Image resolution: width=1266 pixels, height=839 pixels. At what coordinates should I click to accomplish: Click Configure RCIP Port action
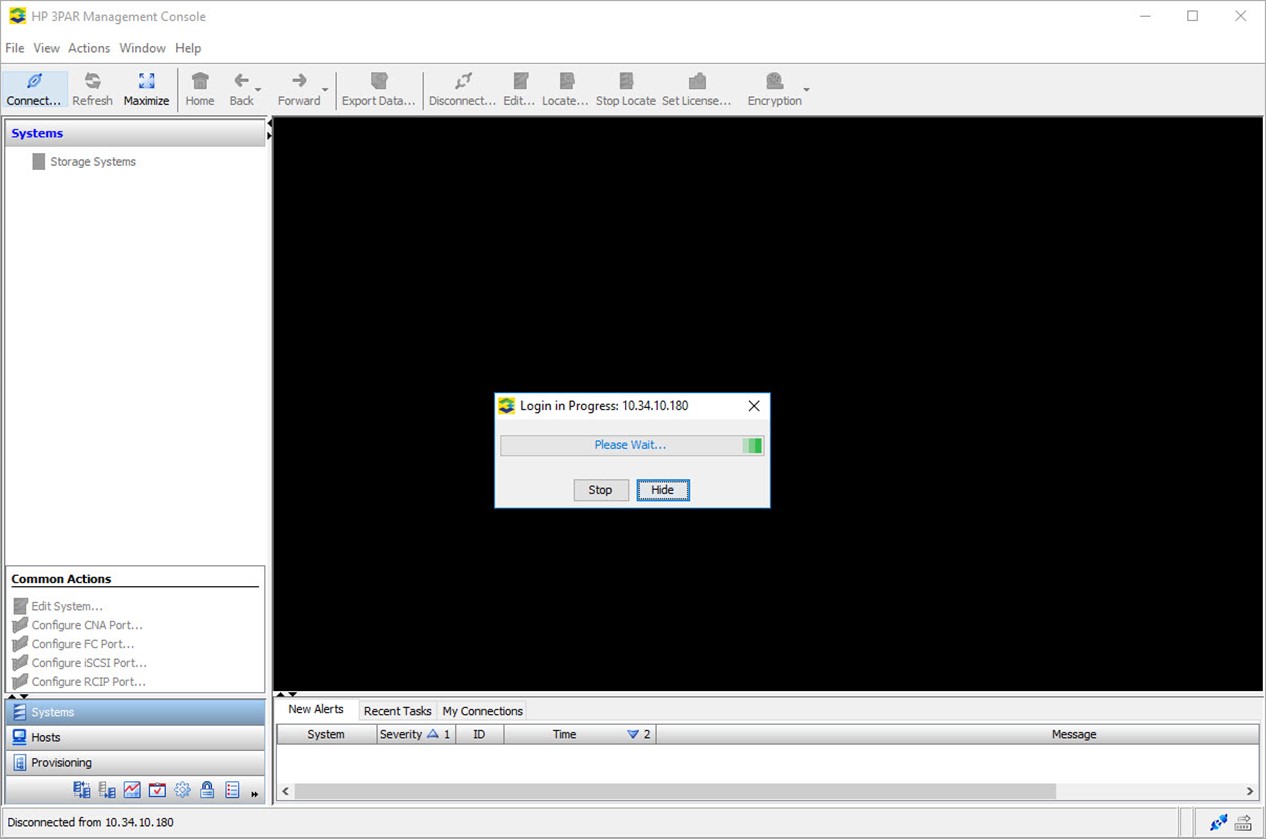[x=88, y=682]
